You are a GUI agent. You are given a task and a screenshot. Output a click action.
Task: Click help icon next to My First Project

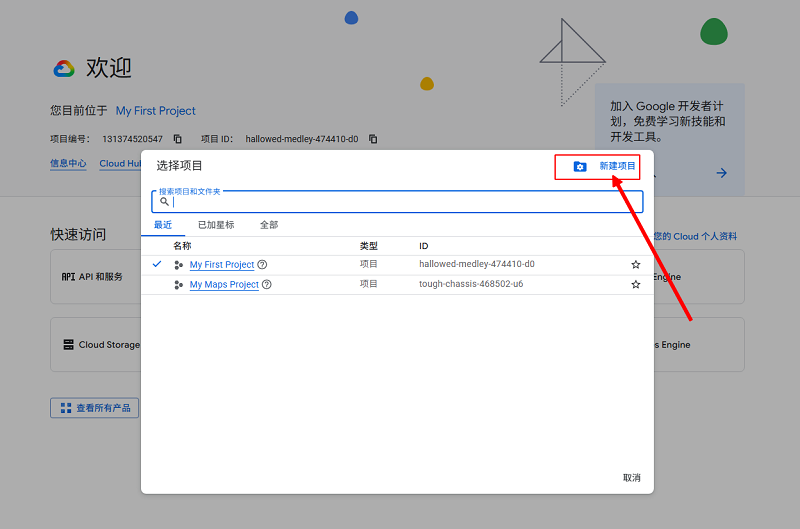(262, 265)
